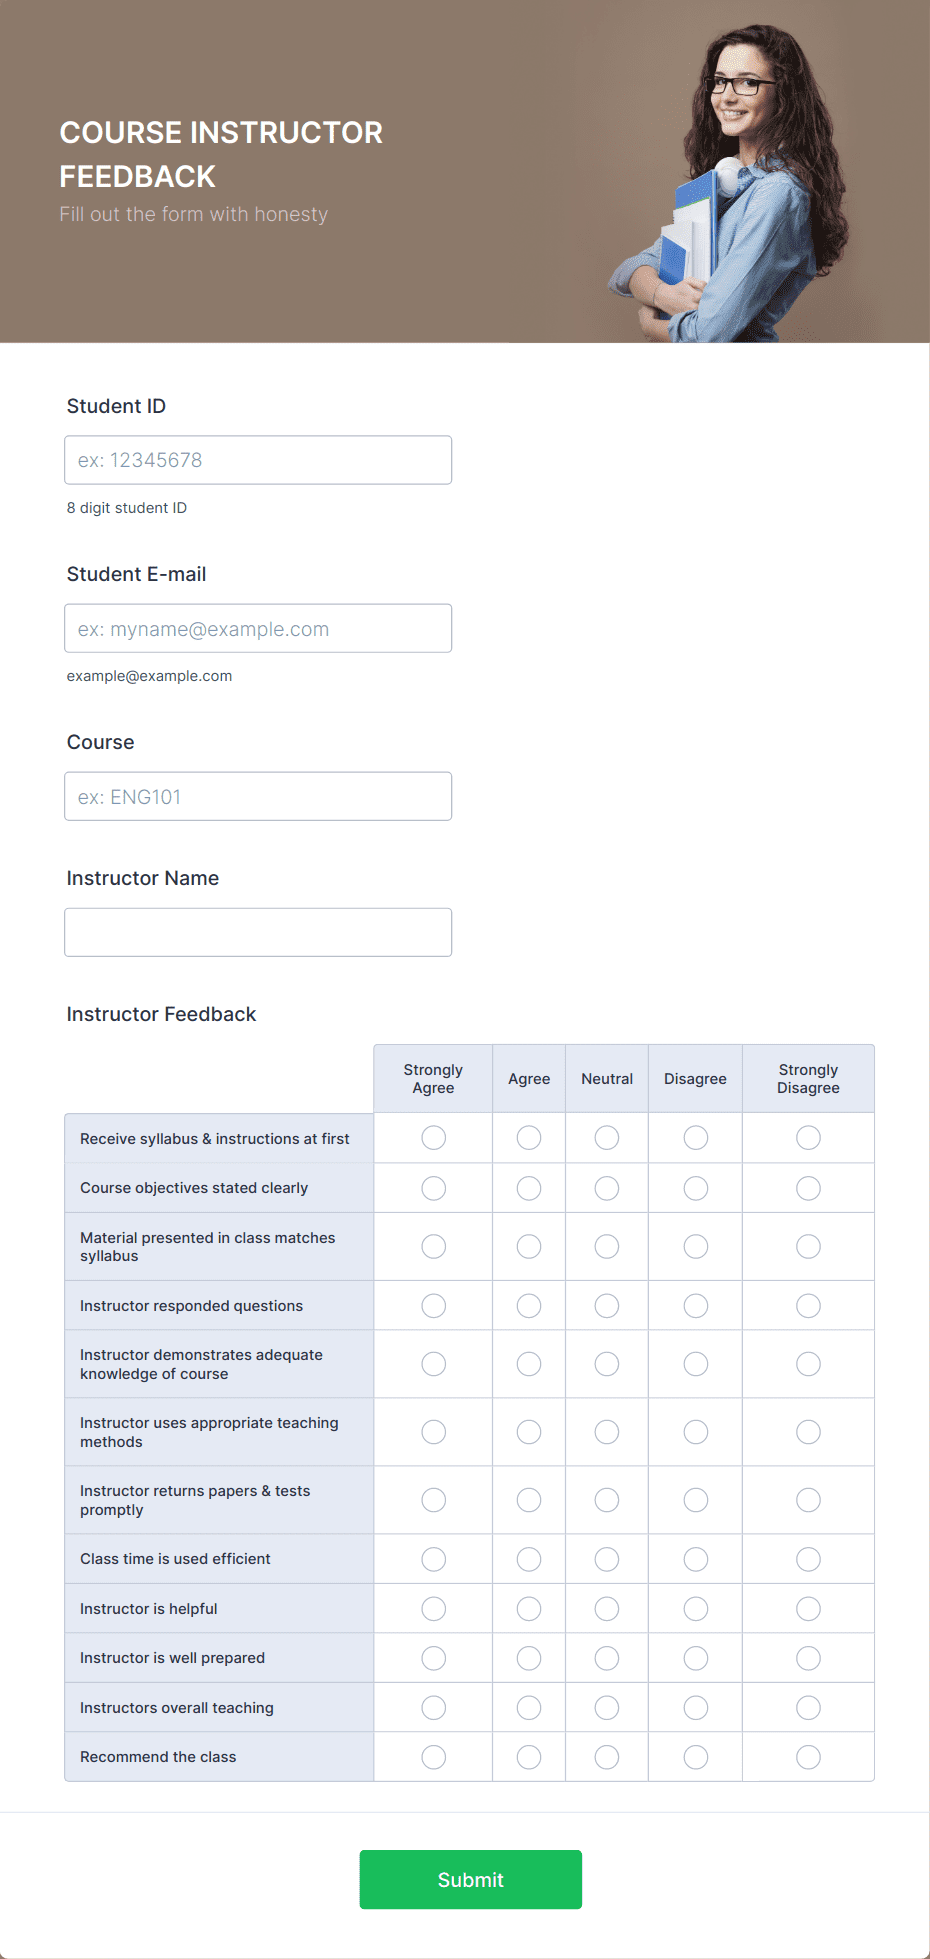Select Neutral for material matching syllabus
This screenshot has width=930, height=1959.
(606, 1246)
